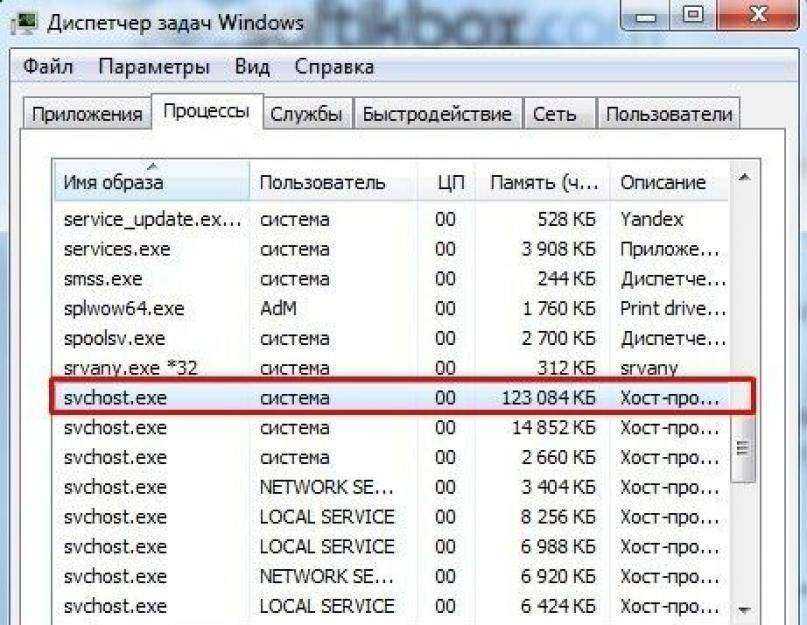807x625 pixels.
Task: Select the smss.exe process
Action: pos(391,279)
